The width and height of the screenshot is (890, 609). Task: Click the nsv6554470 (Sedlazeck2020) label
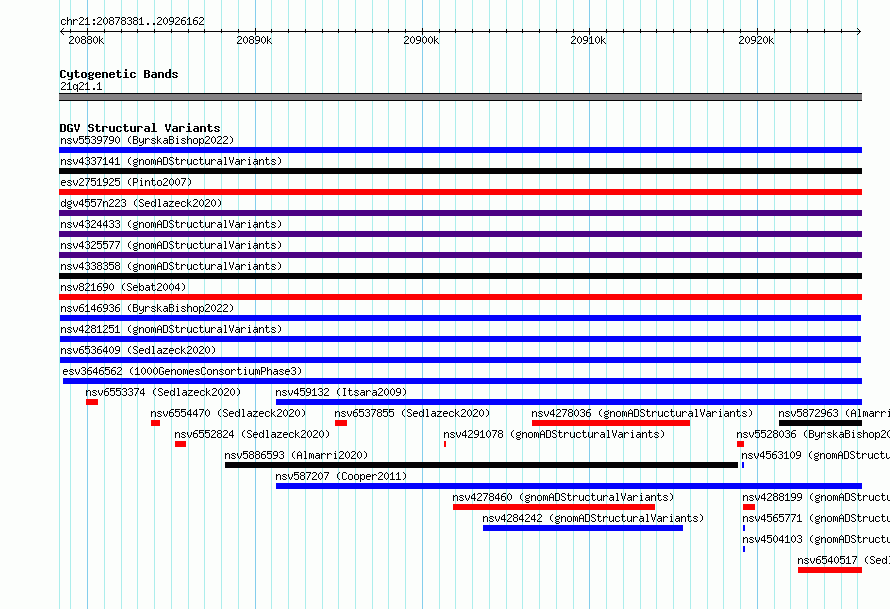[x=228, y=413]
